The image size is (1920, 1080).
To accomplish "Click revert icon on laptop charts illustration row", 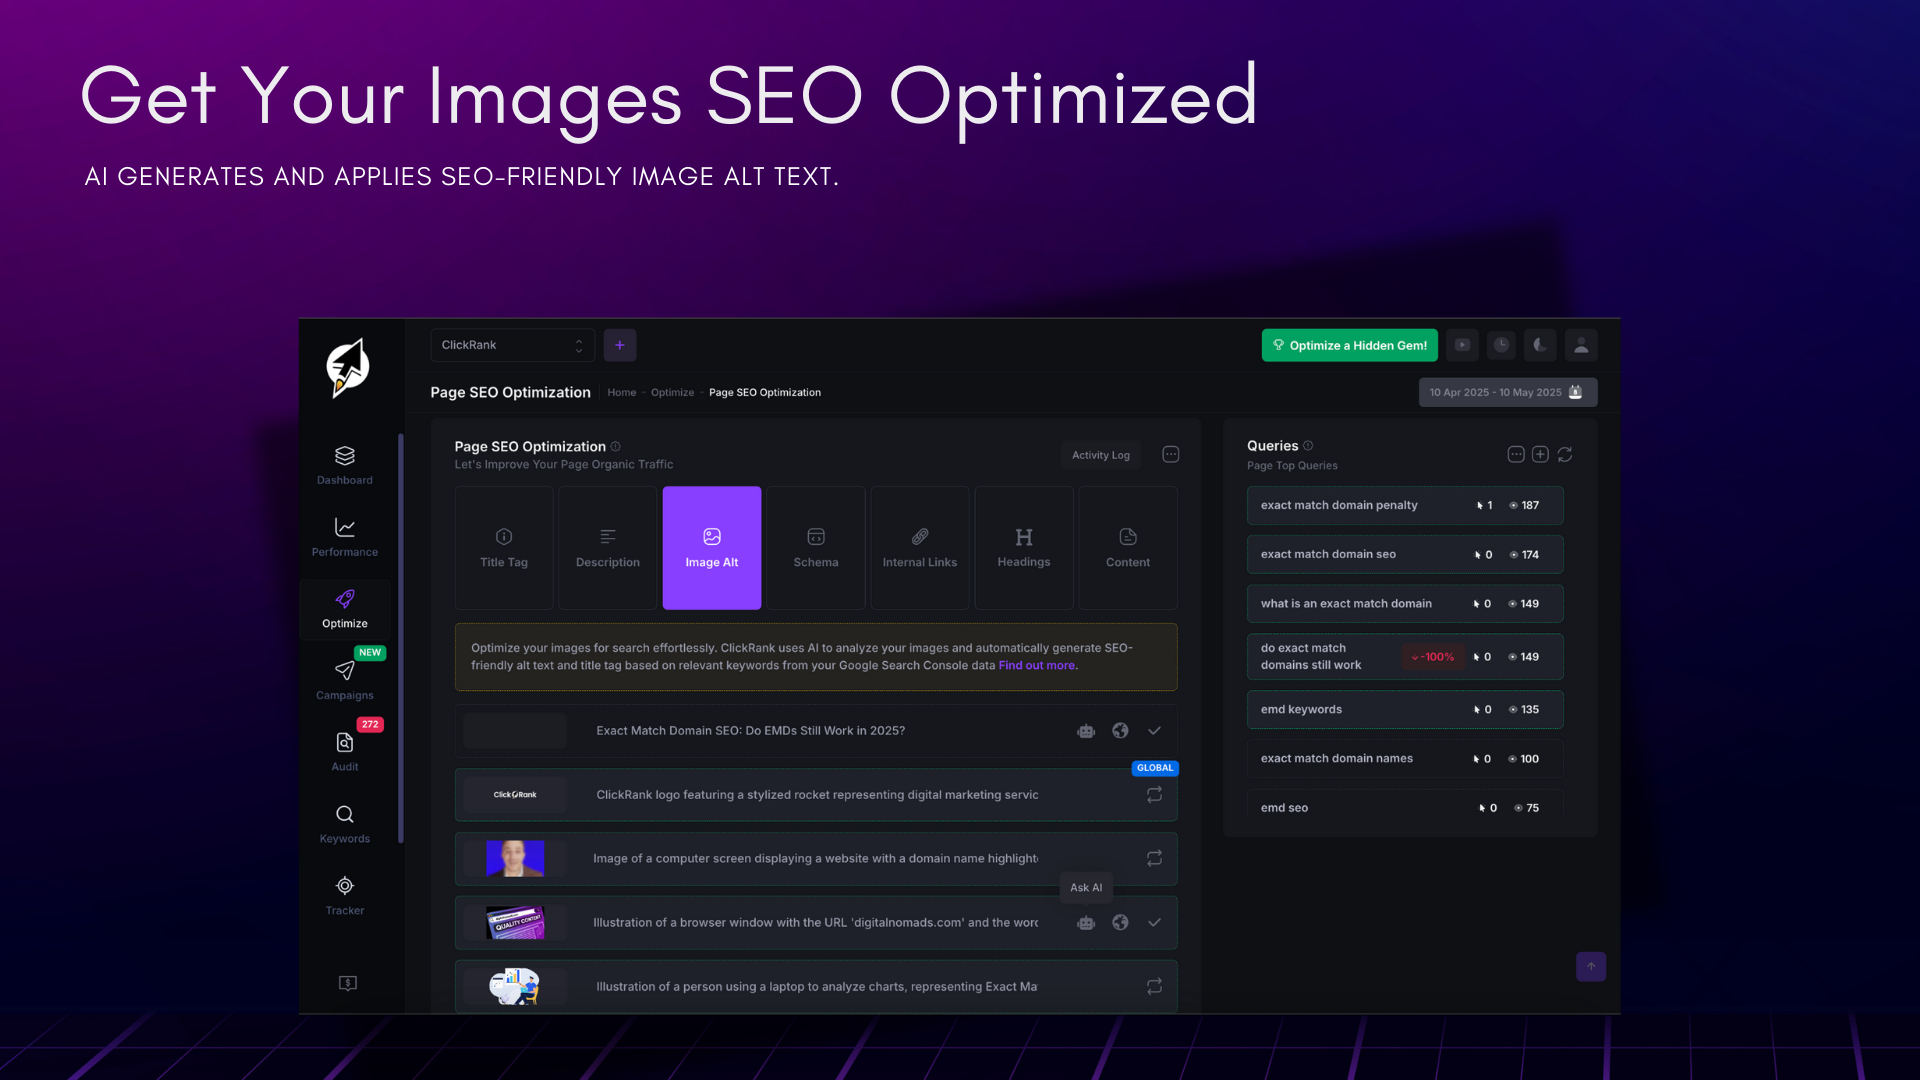I will tap(1154, 987).
